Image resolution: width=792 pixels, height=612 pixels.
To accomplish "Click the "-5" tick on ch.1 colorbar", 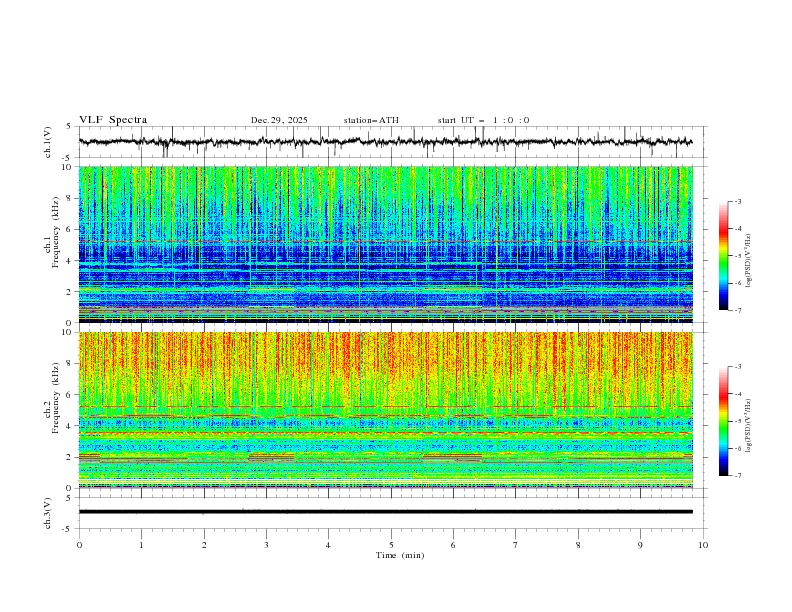I will click(x=737, y=256).
